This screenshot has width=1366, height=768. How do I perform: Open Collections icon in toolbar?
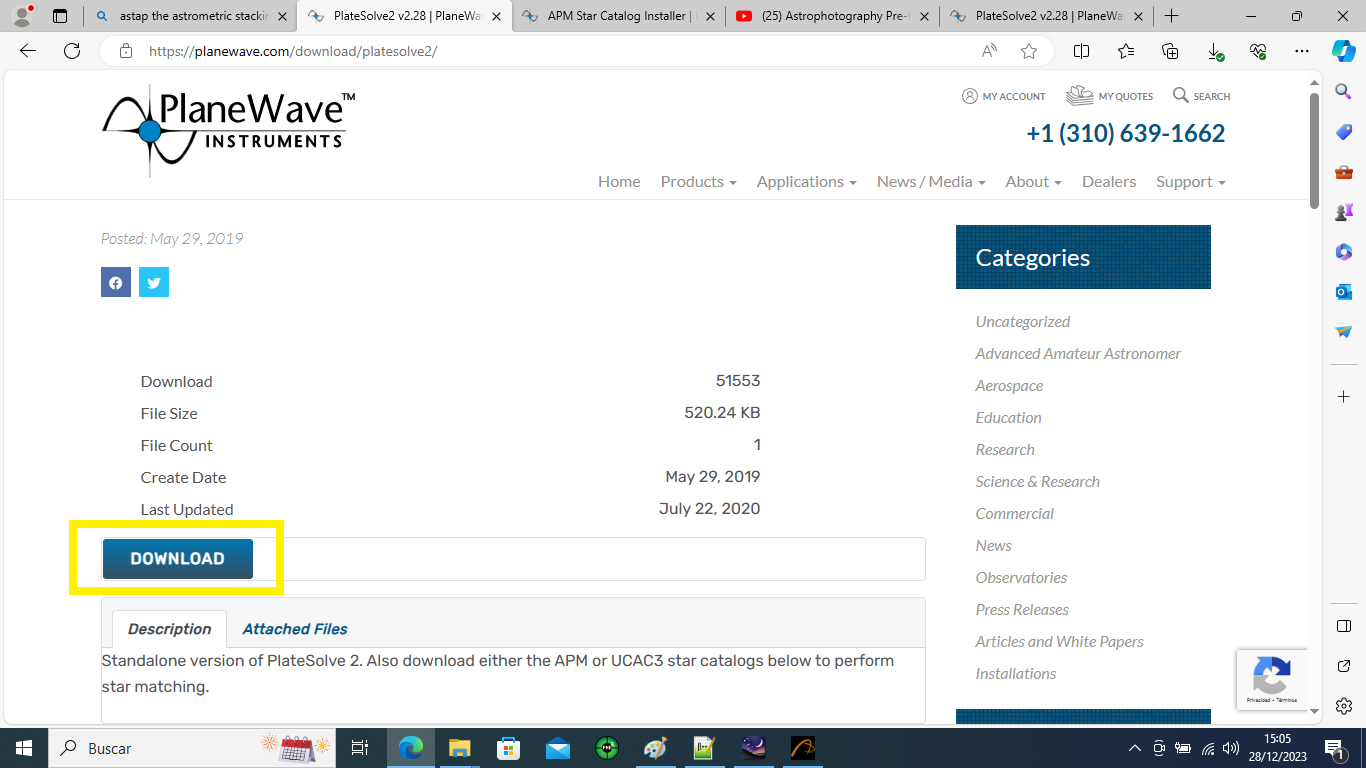click(x=1170, y=51)
